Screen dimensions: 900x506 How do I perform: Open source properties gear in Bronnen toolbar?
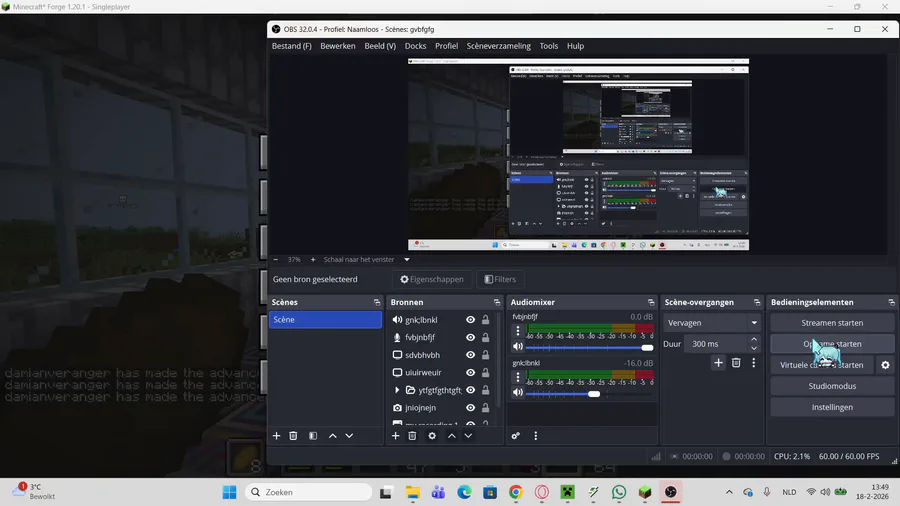[432, 436]
